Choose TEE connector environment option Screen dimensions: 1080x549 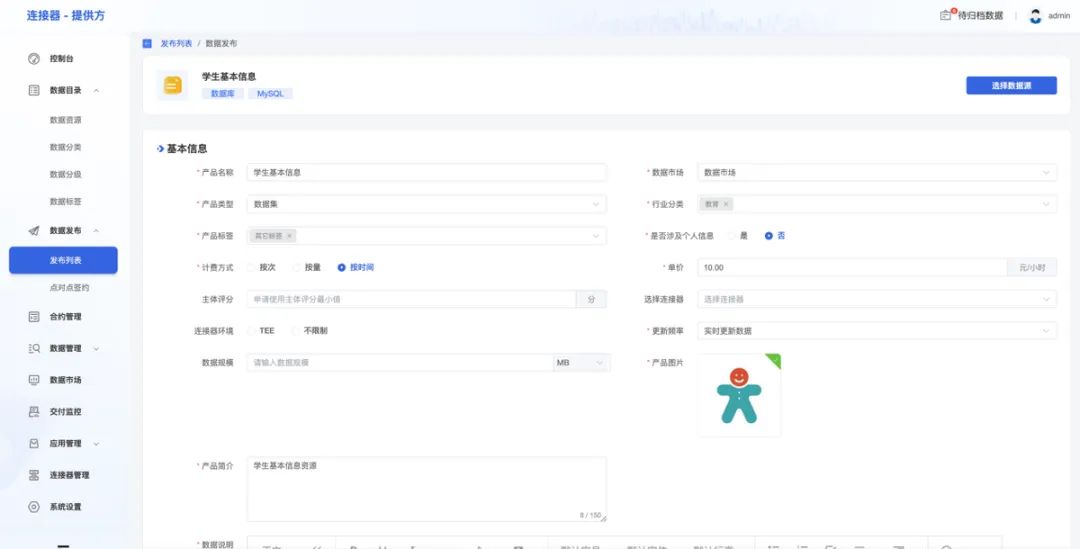click(x=252, y=330)
